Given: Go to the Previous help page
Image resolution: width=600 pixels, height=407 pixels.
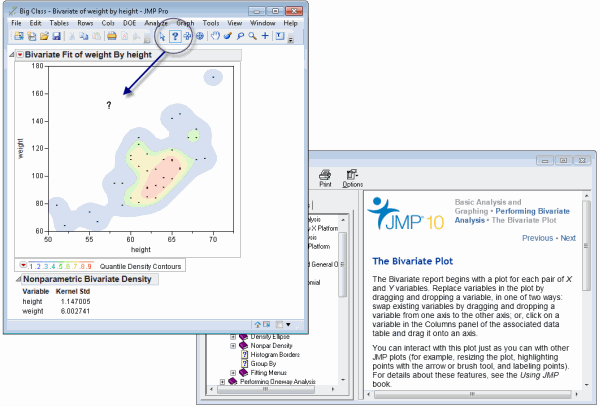Looking at the screenshot, I should click(538, 238).
